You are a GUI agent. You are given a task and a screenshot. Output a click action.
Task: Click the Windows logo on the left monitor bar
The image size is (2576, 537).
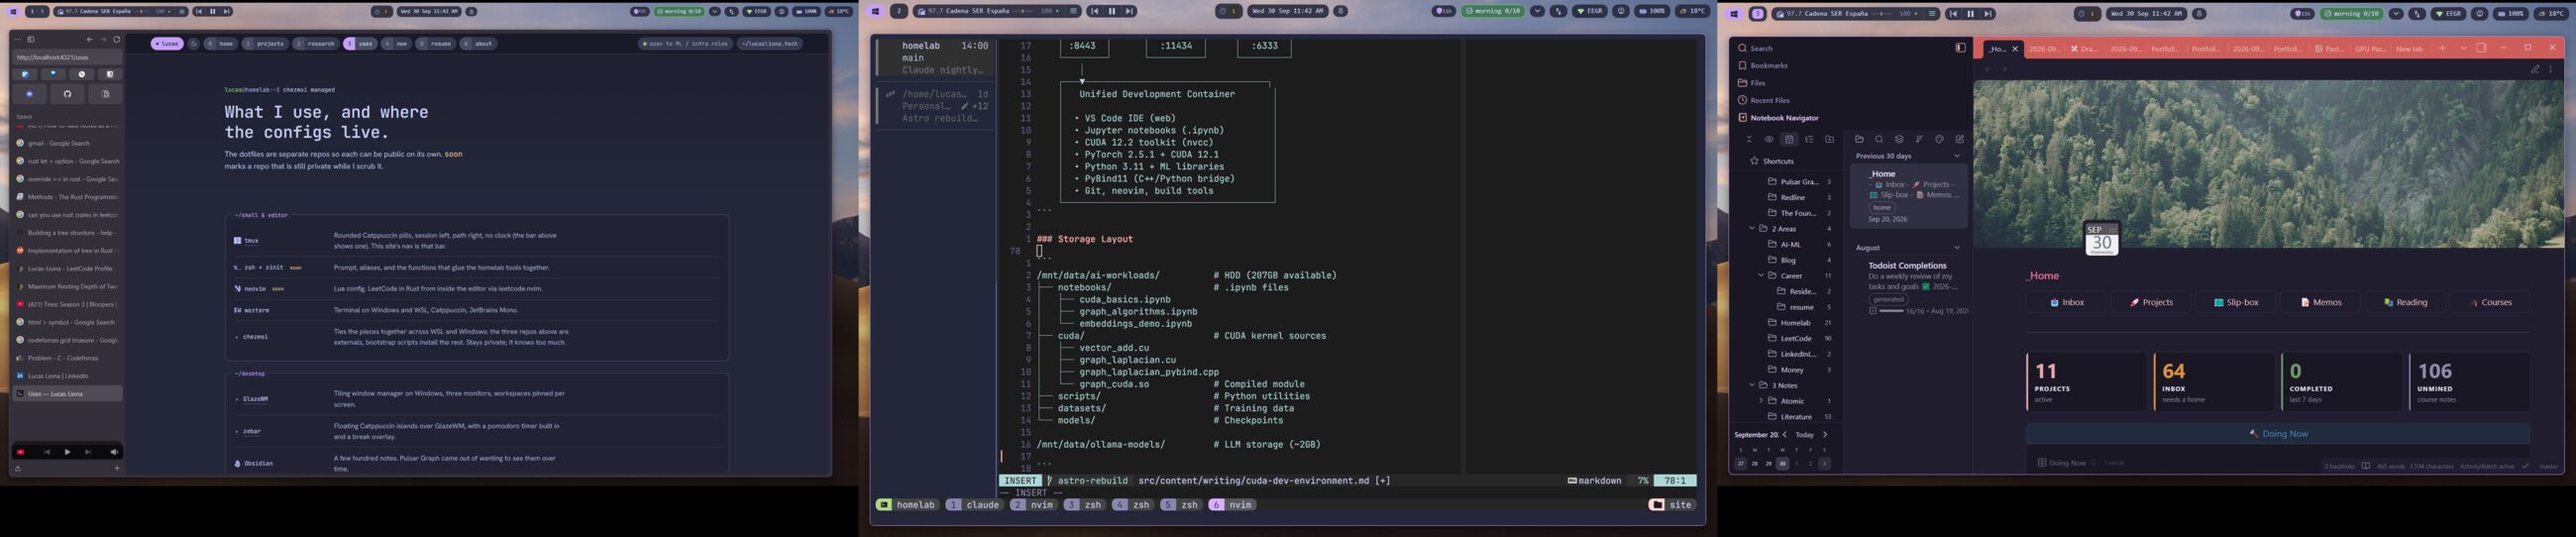(x=13, y=12)
